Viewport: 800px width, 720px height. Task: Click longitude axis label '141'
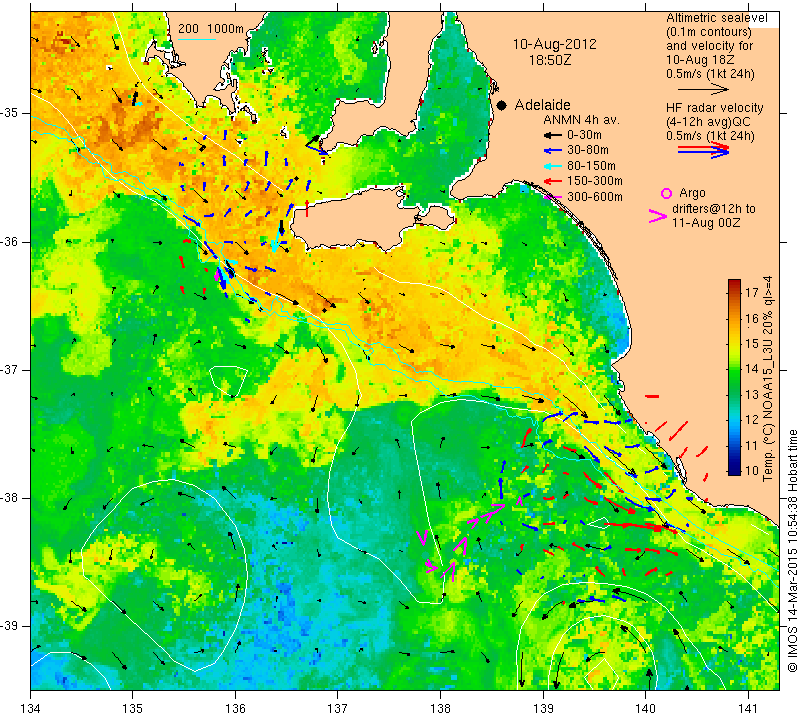(x=748, y=709)
